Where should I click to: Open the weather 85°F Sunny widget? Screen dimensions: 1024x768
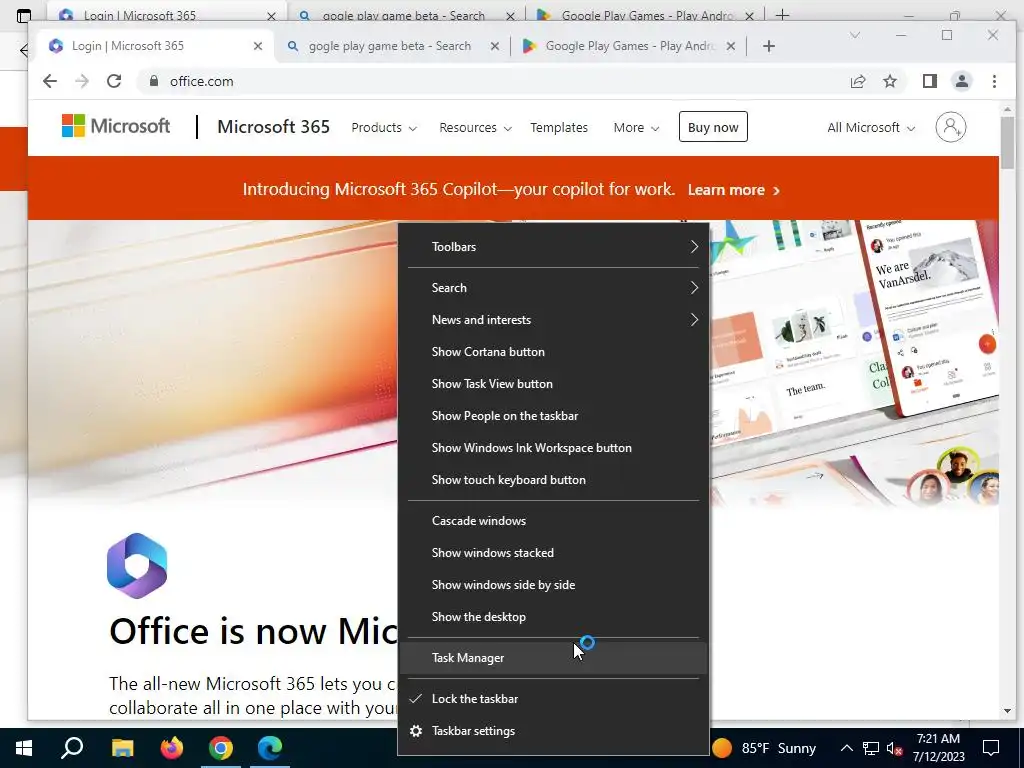(x=765, y=748)
